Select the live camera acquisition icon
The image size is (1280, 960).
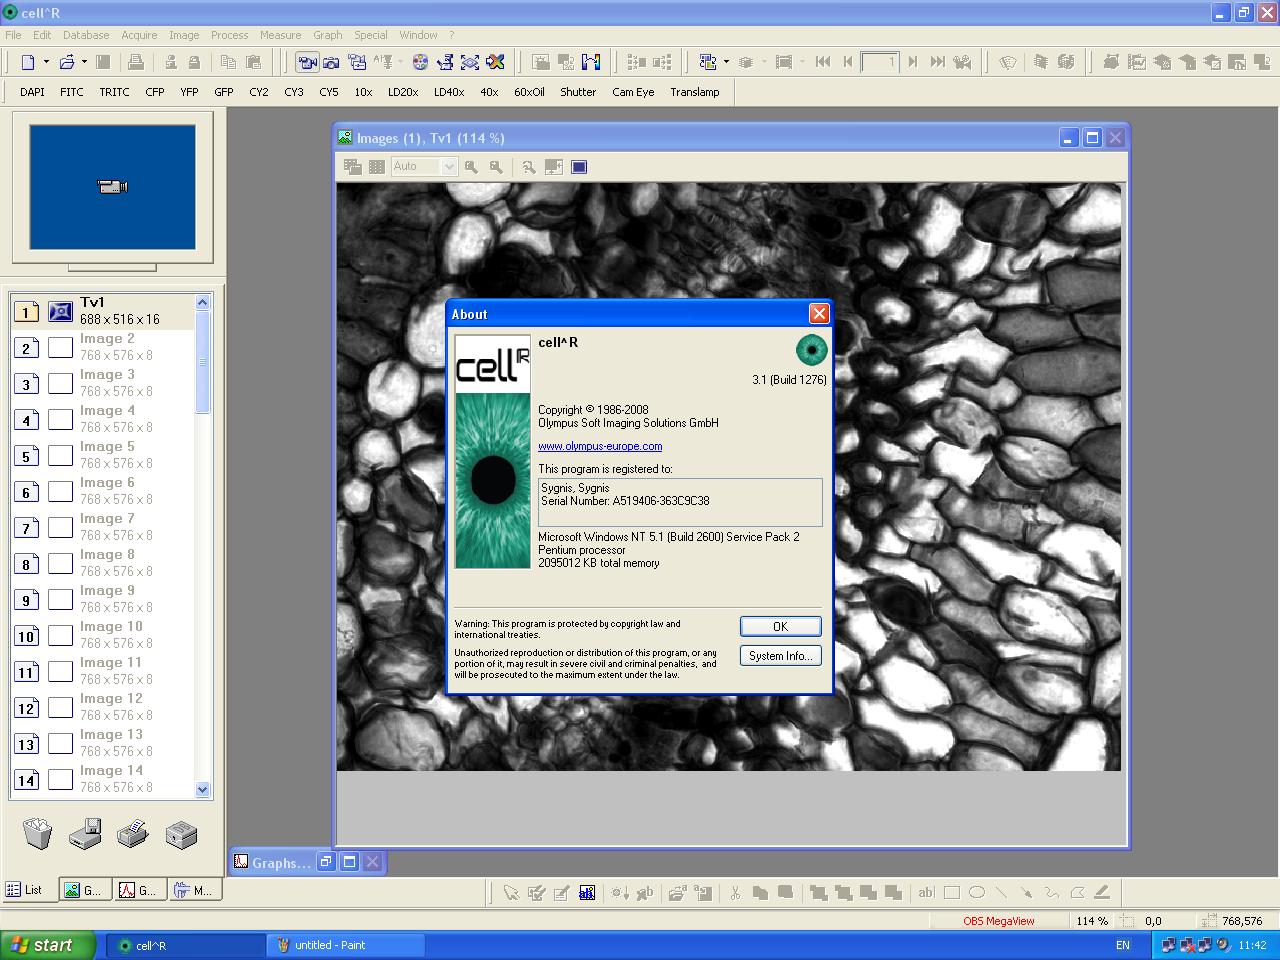306,61
